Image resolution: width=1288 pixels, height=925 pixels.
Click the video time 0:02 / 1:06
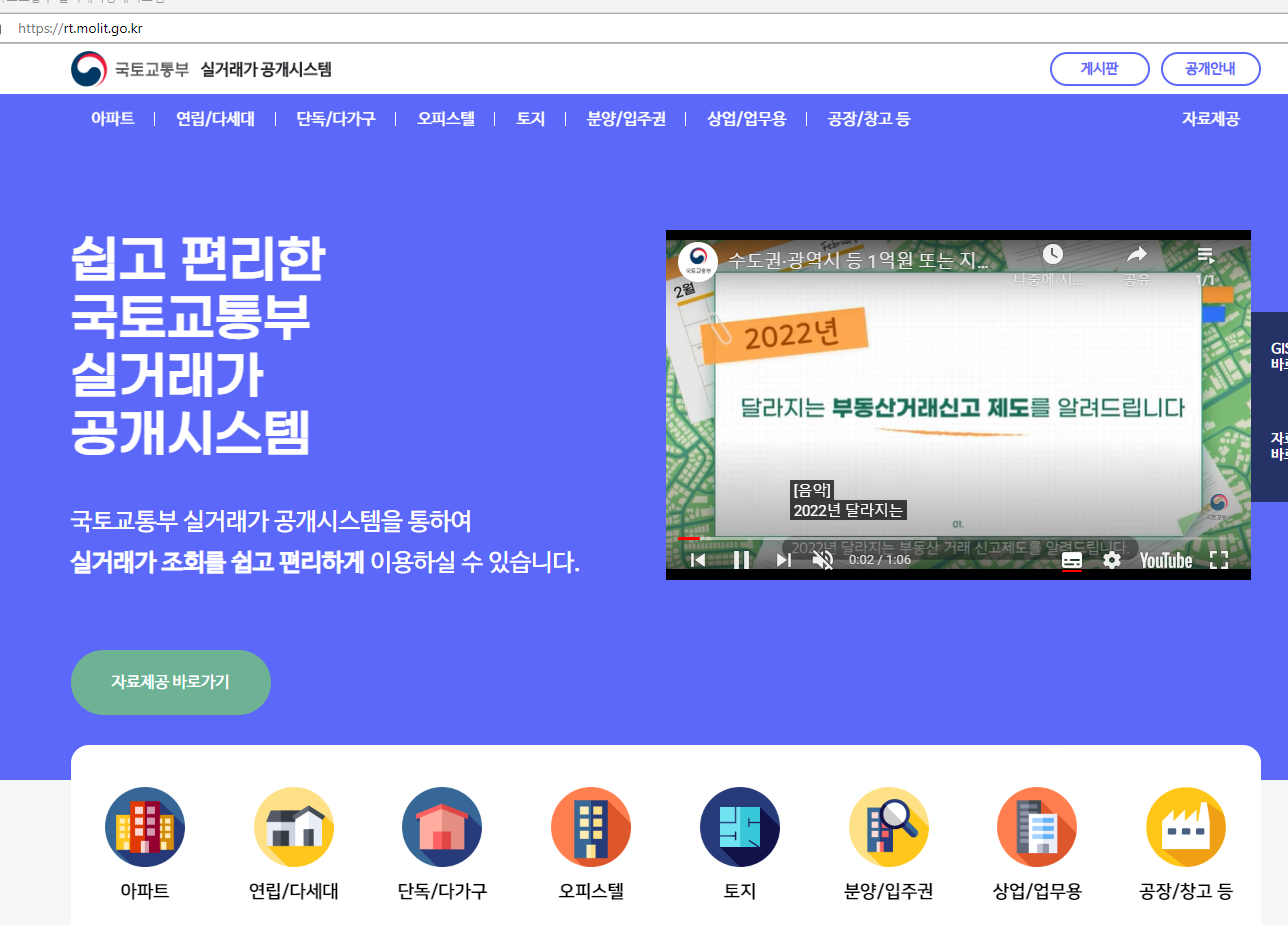click(x=880, y=560)
